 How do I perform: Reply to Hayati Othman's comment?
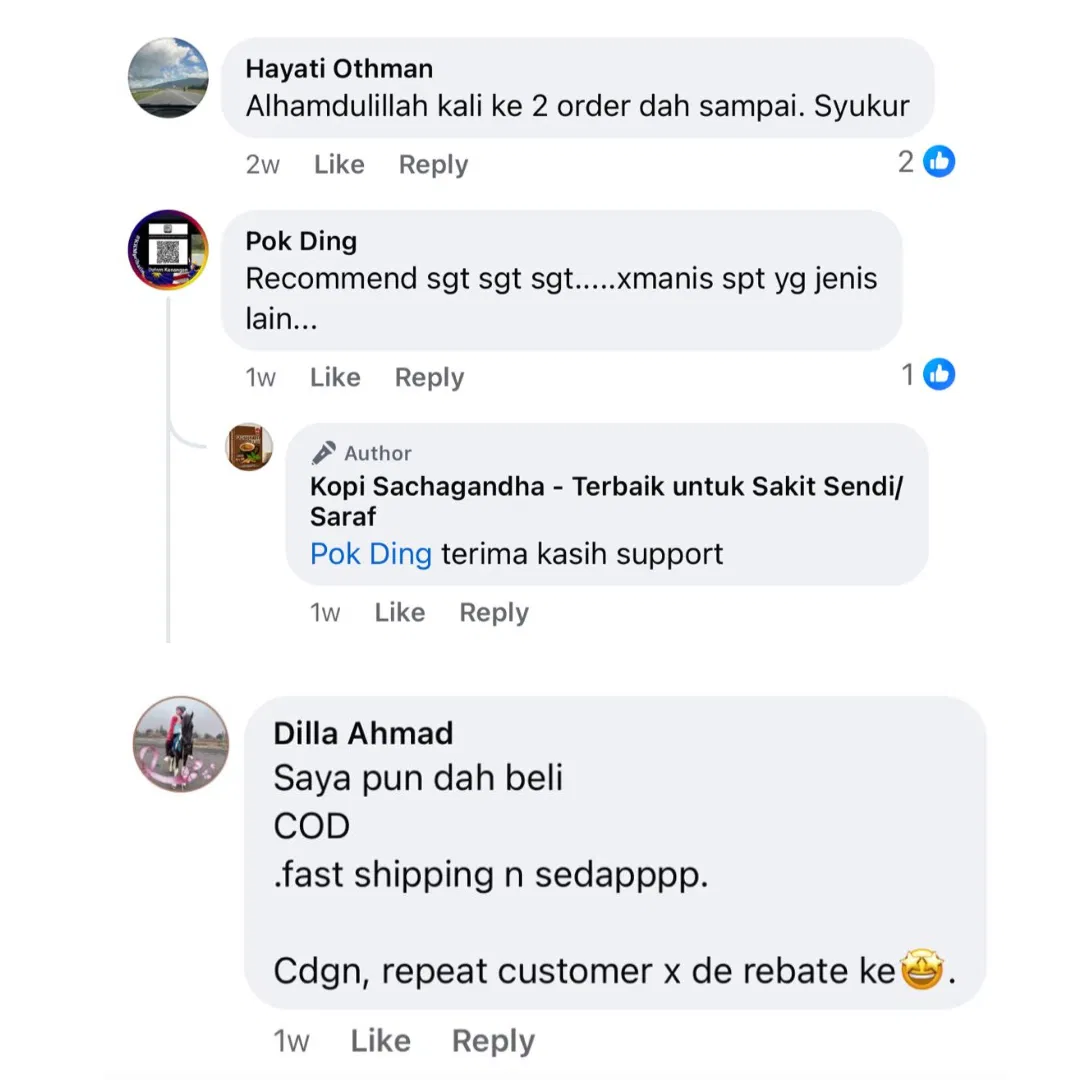point(433,165)
